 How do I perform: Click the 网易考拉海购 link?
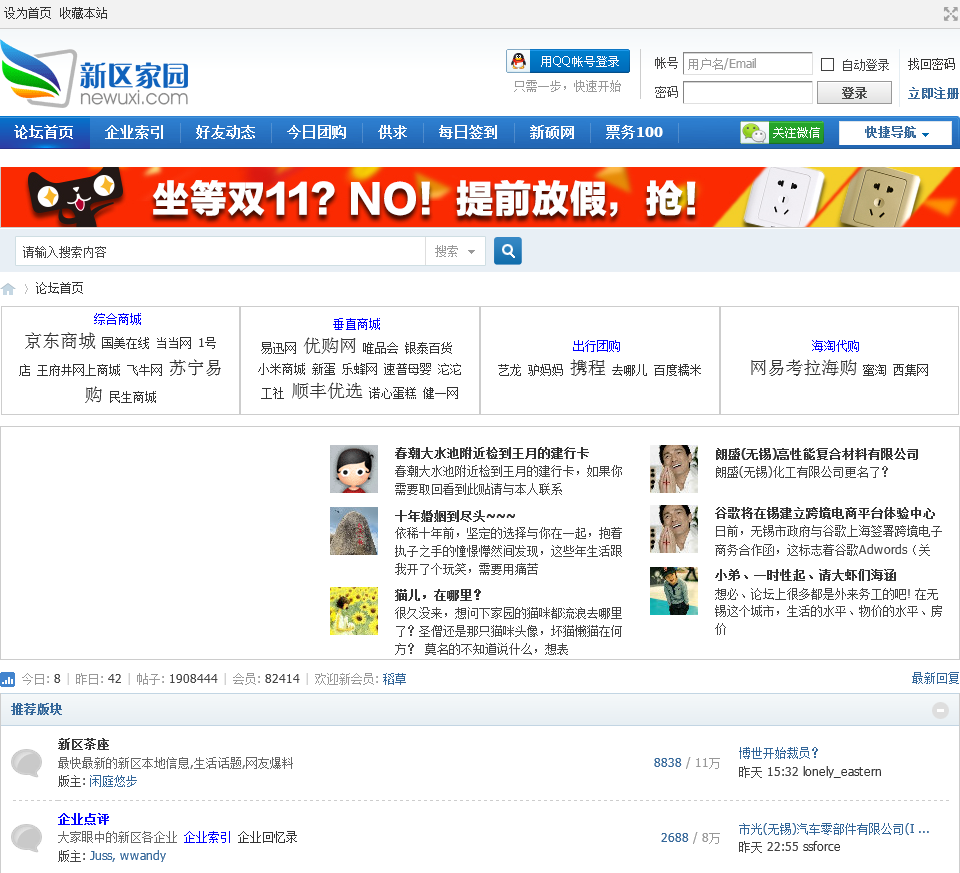tap(803, 368)
